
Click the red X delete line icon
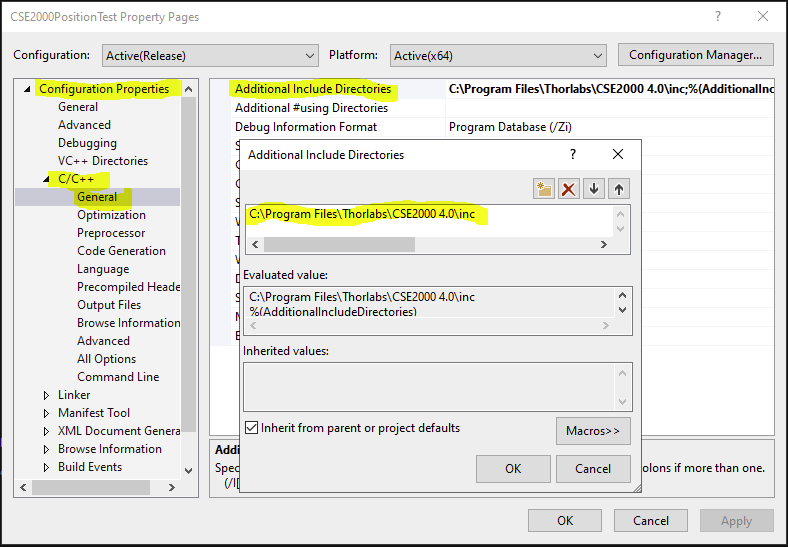pos(569,188)
